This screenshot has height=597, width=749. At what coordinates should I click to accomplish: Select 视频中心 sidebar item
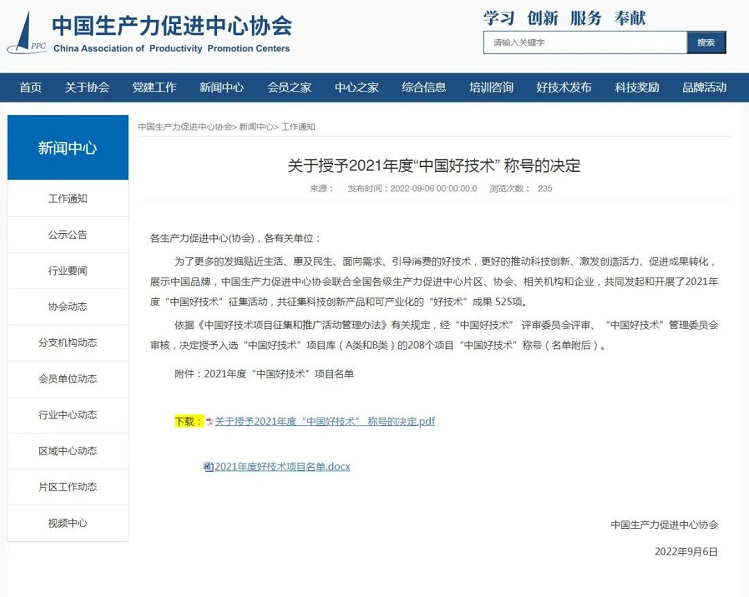[x=68, y=523]
